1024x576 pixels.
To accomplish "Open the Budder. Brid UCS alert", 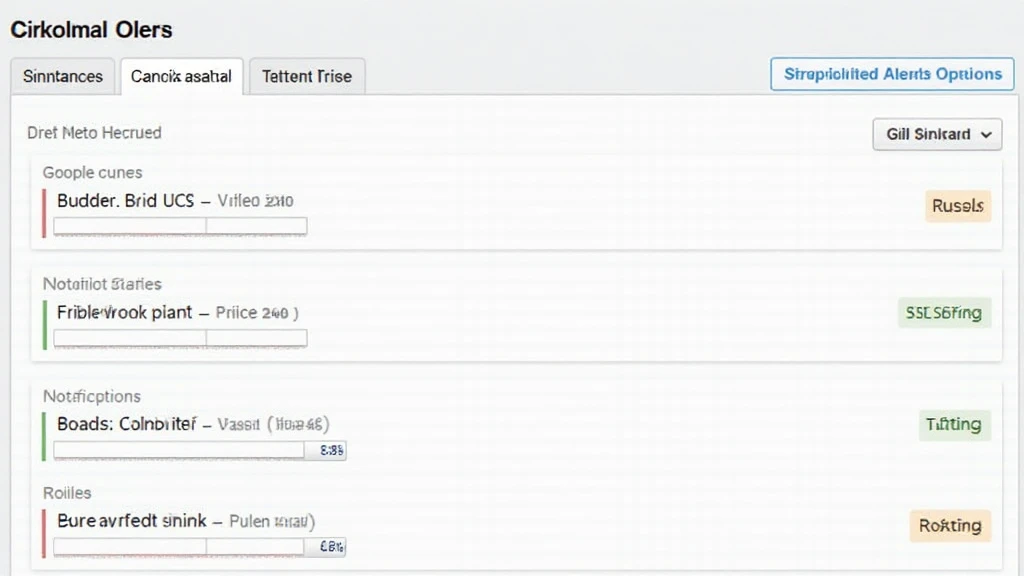I will (x=126, y=201).
